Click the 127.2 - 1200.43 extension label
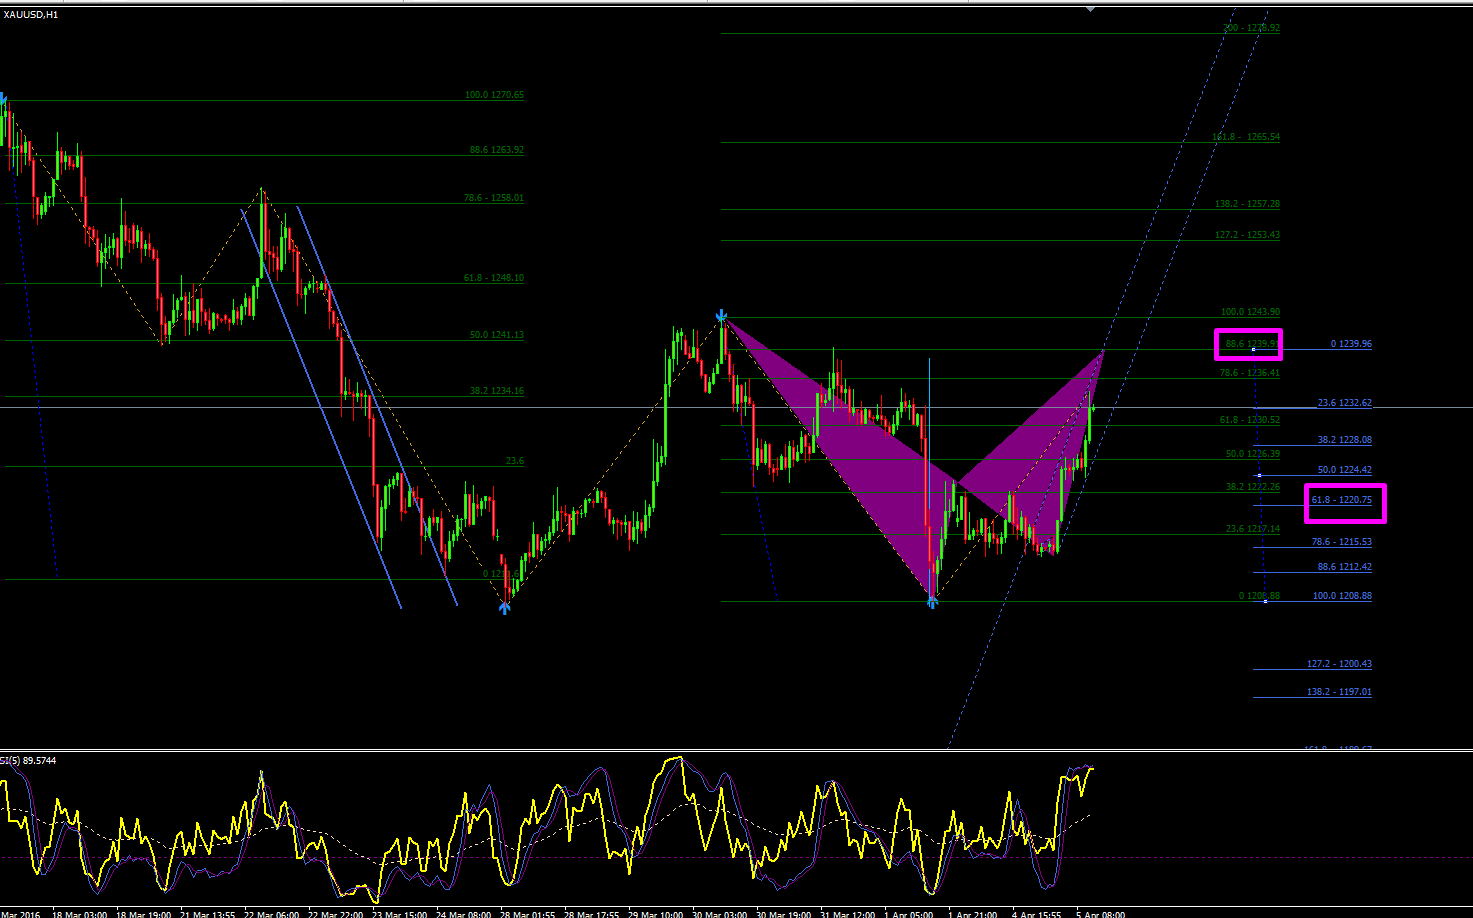1473x918 pixels. [1340, 664]
